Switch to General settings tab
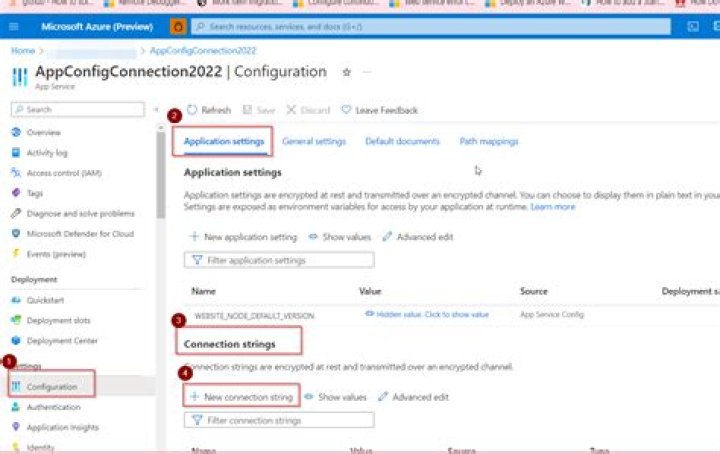The image size is (720, 454). click(x=314, y=141)
